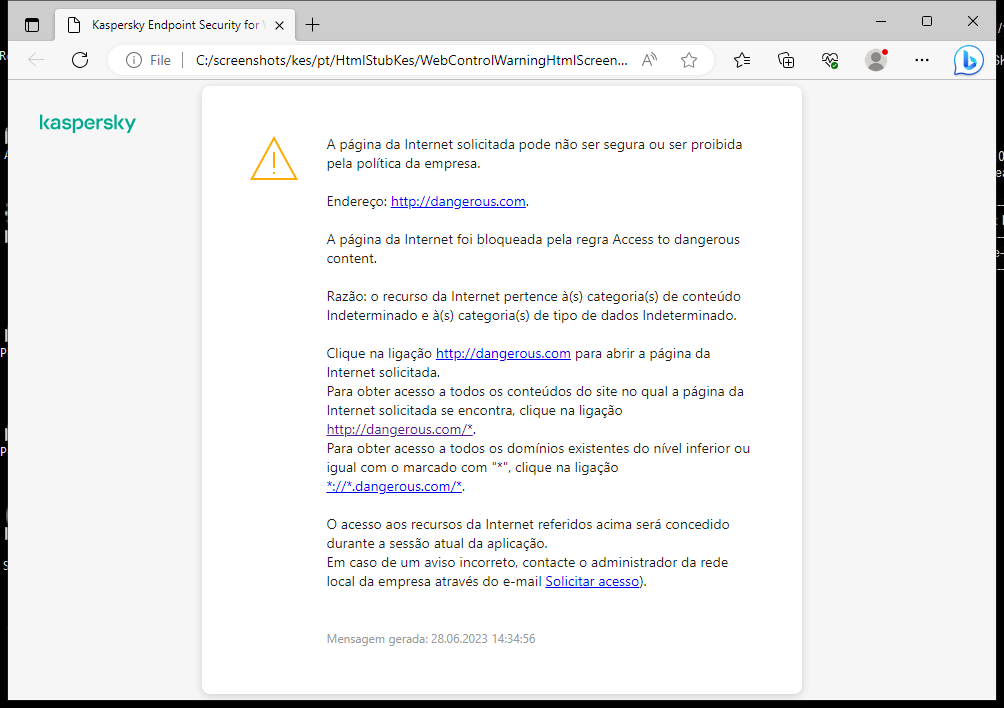
Task: Toggle the Favorites bar star list icon
Action: [x=741, y=60]
